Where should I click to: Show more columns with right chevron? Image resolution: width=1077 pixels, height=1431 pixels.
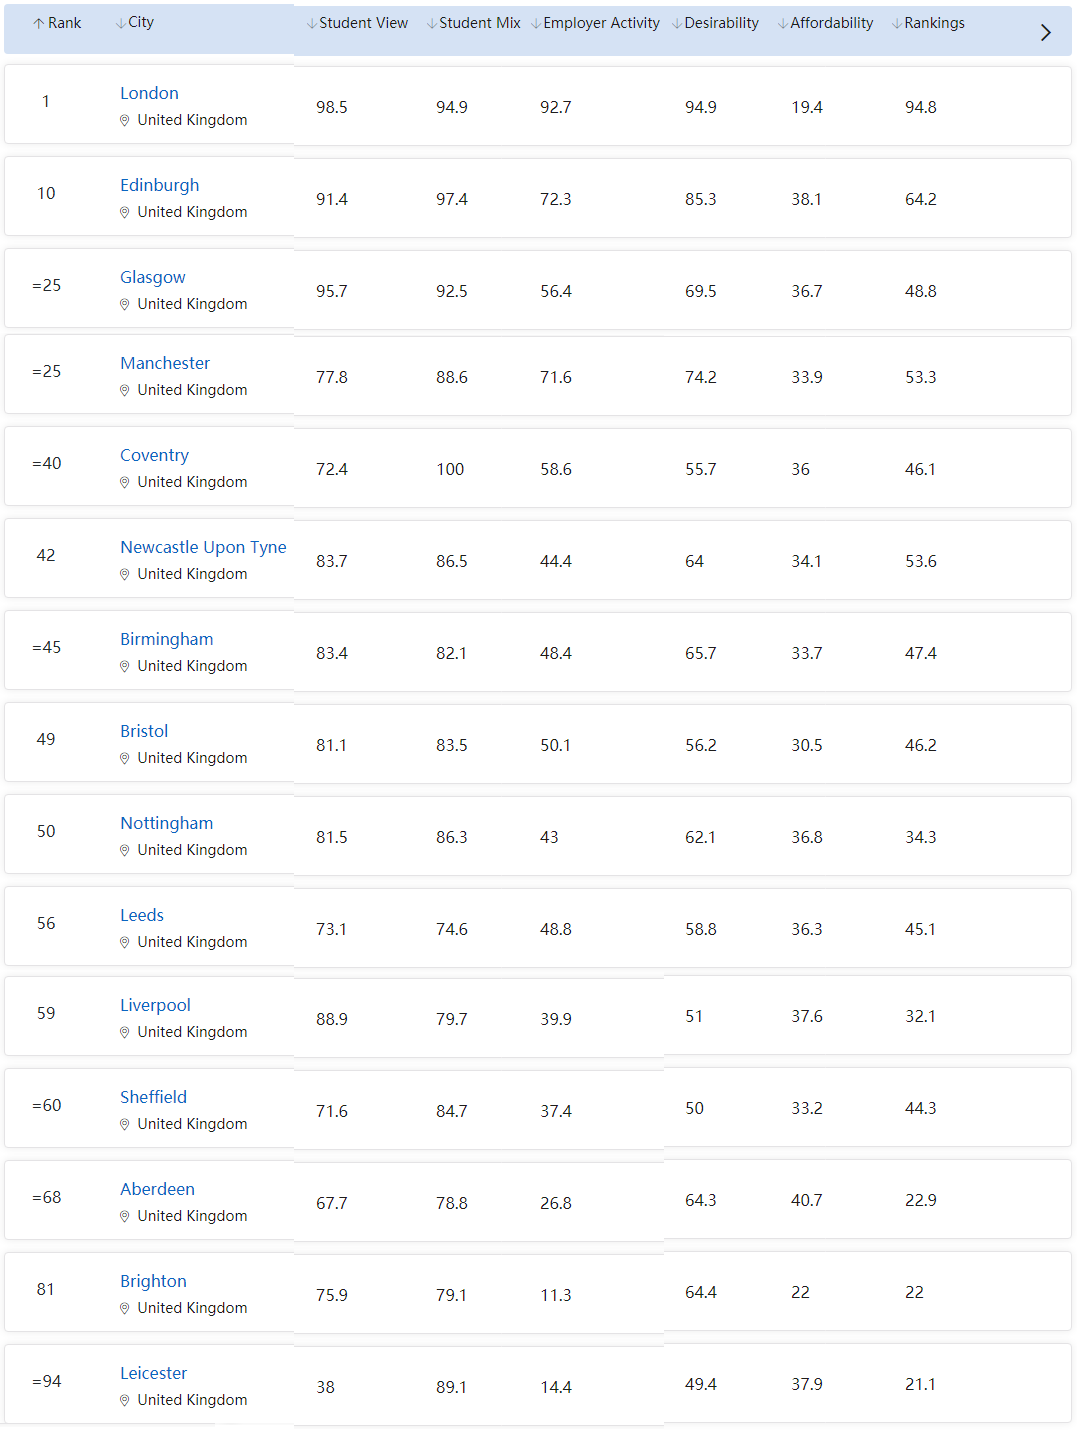[x=1046, y=33]
